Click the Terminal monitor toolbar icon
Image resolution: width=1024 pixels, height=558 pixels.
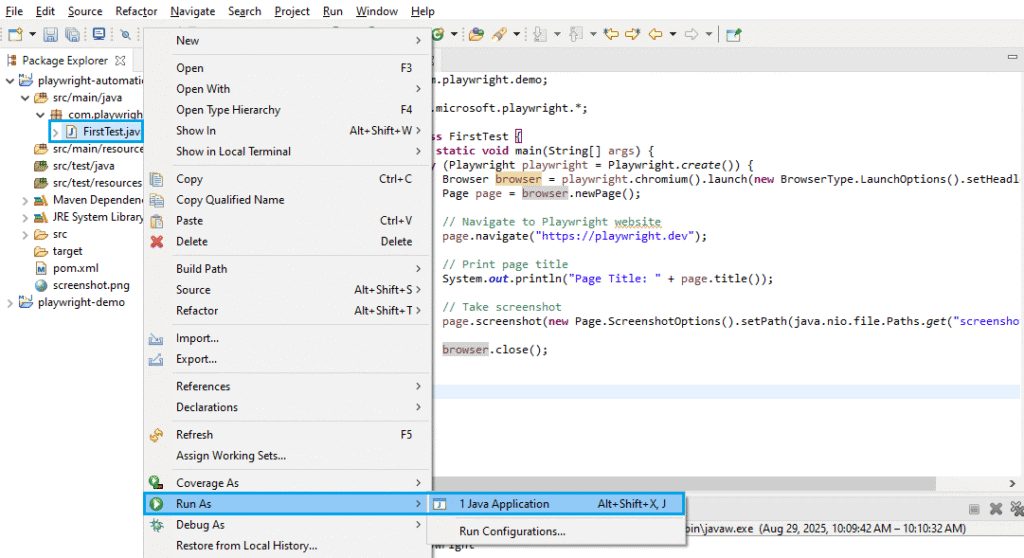[x=99, y=34]
